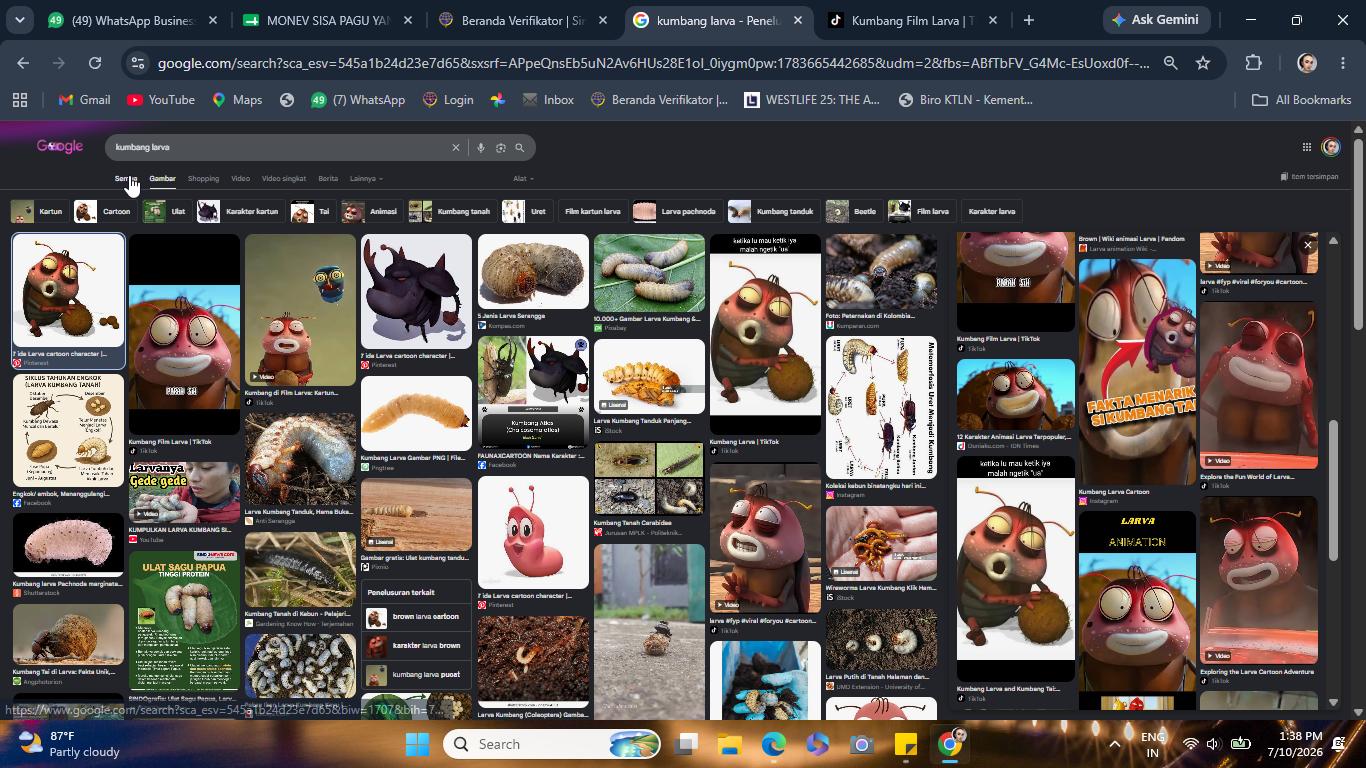The width and height of the screenshot is (1366, 768).
Task: Start a voice search with the microphone
Action: (481, 147)
